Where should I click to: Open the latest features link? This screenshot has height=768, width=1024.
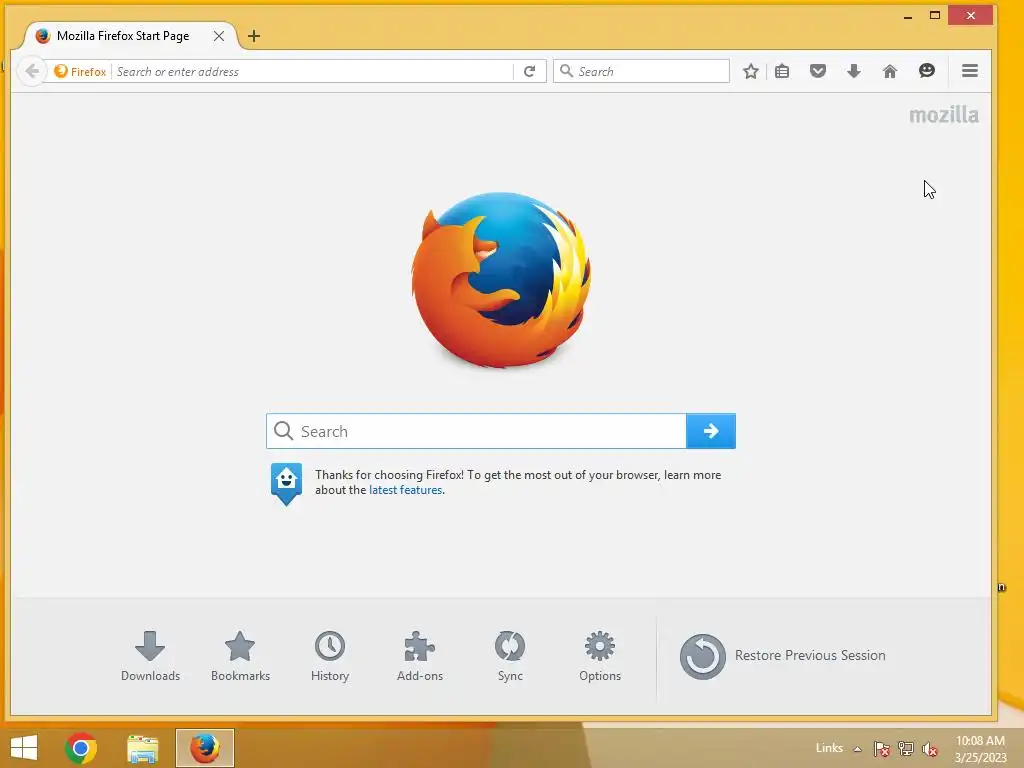click(x=406, y=490)
